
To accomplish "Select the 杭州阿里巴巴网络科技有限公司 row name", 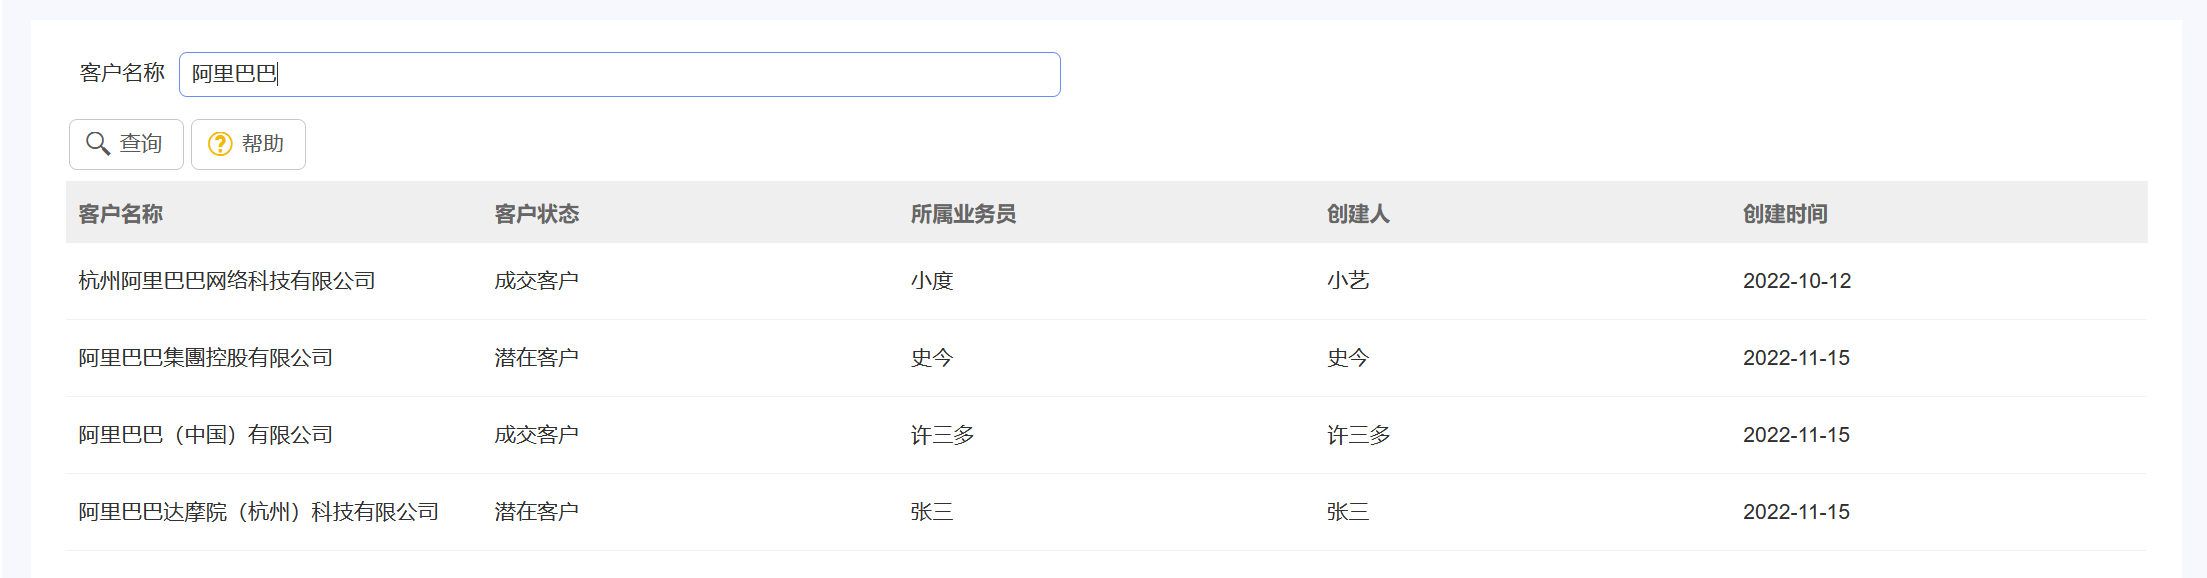I will pyautogui.click(x=227, y=281).
